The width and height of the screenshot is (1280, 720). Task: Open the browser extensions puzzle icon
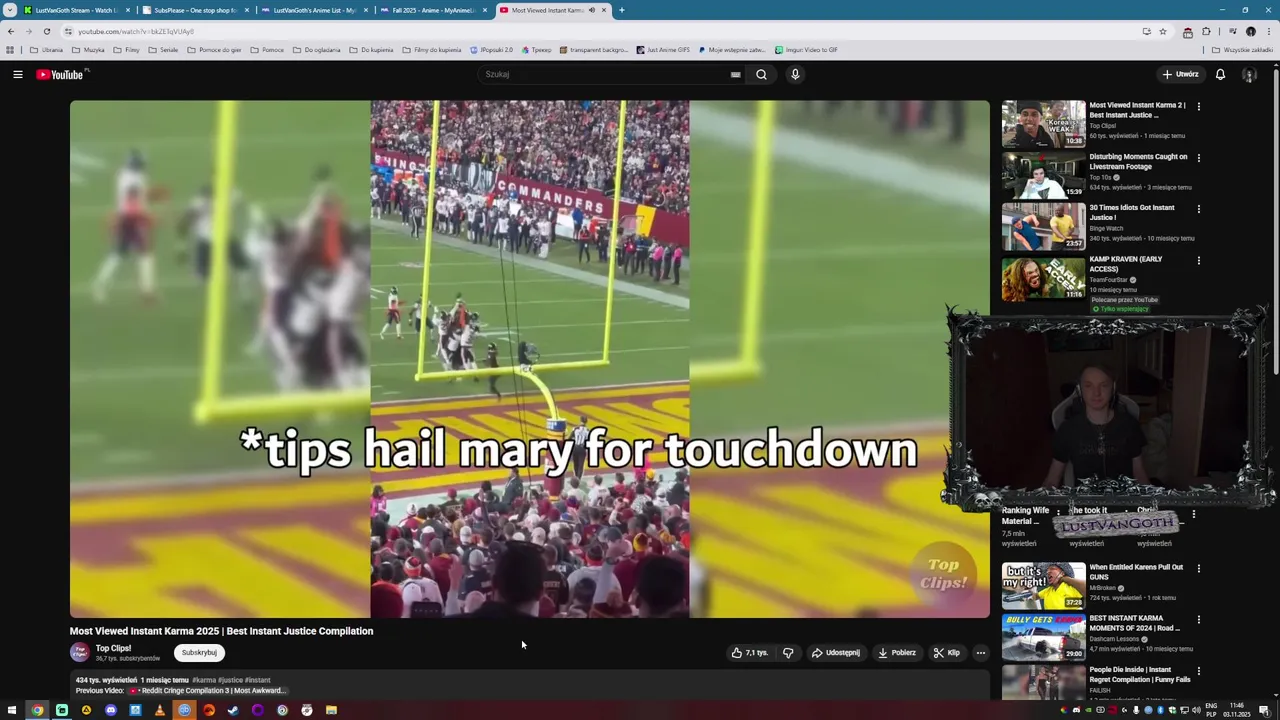(1206, 31)
